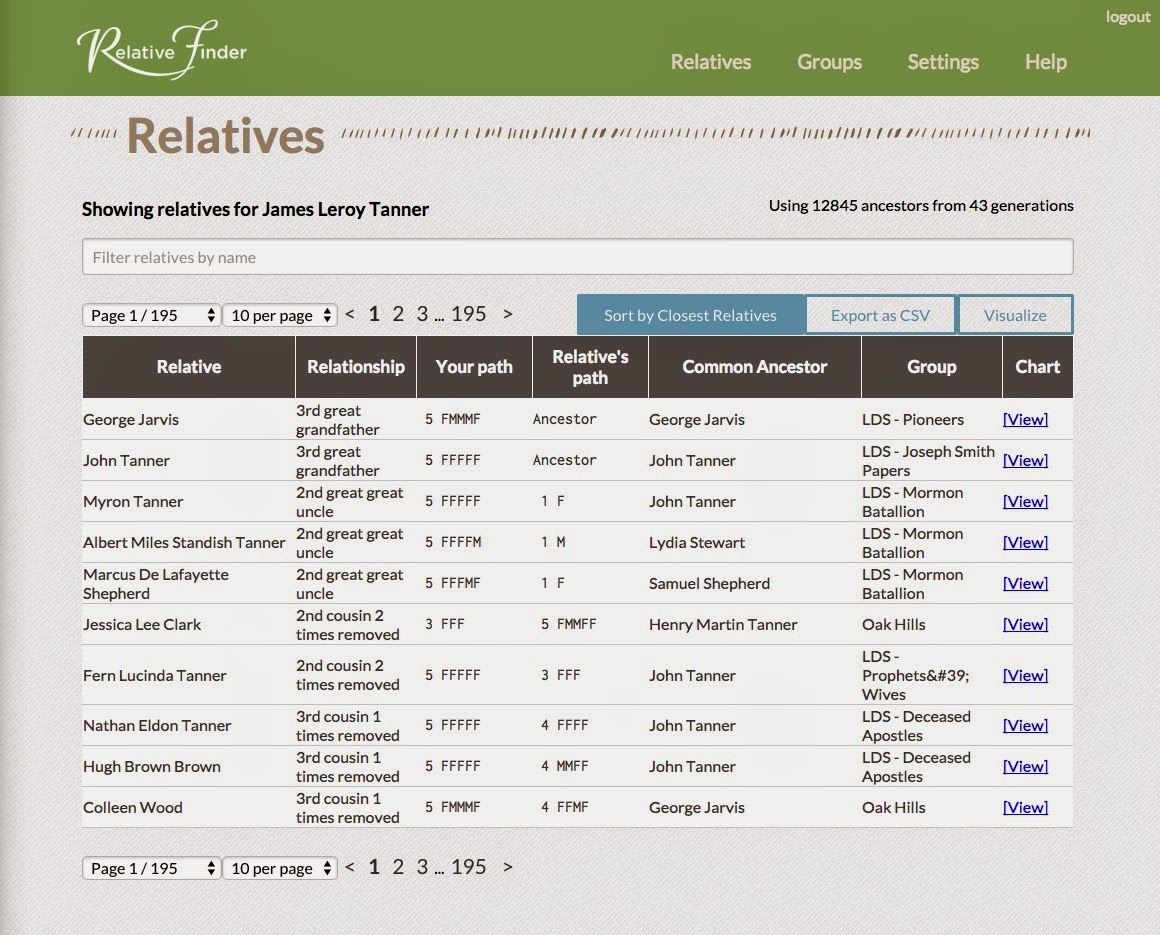The image size is (1160, 935).
Task: Open the Settings page
Action: pos(942,62)
